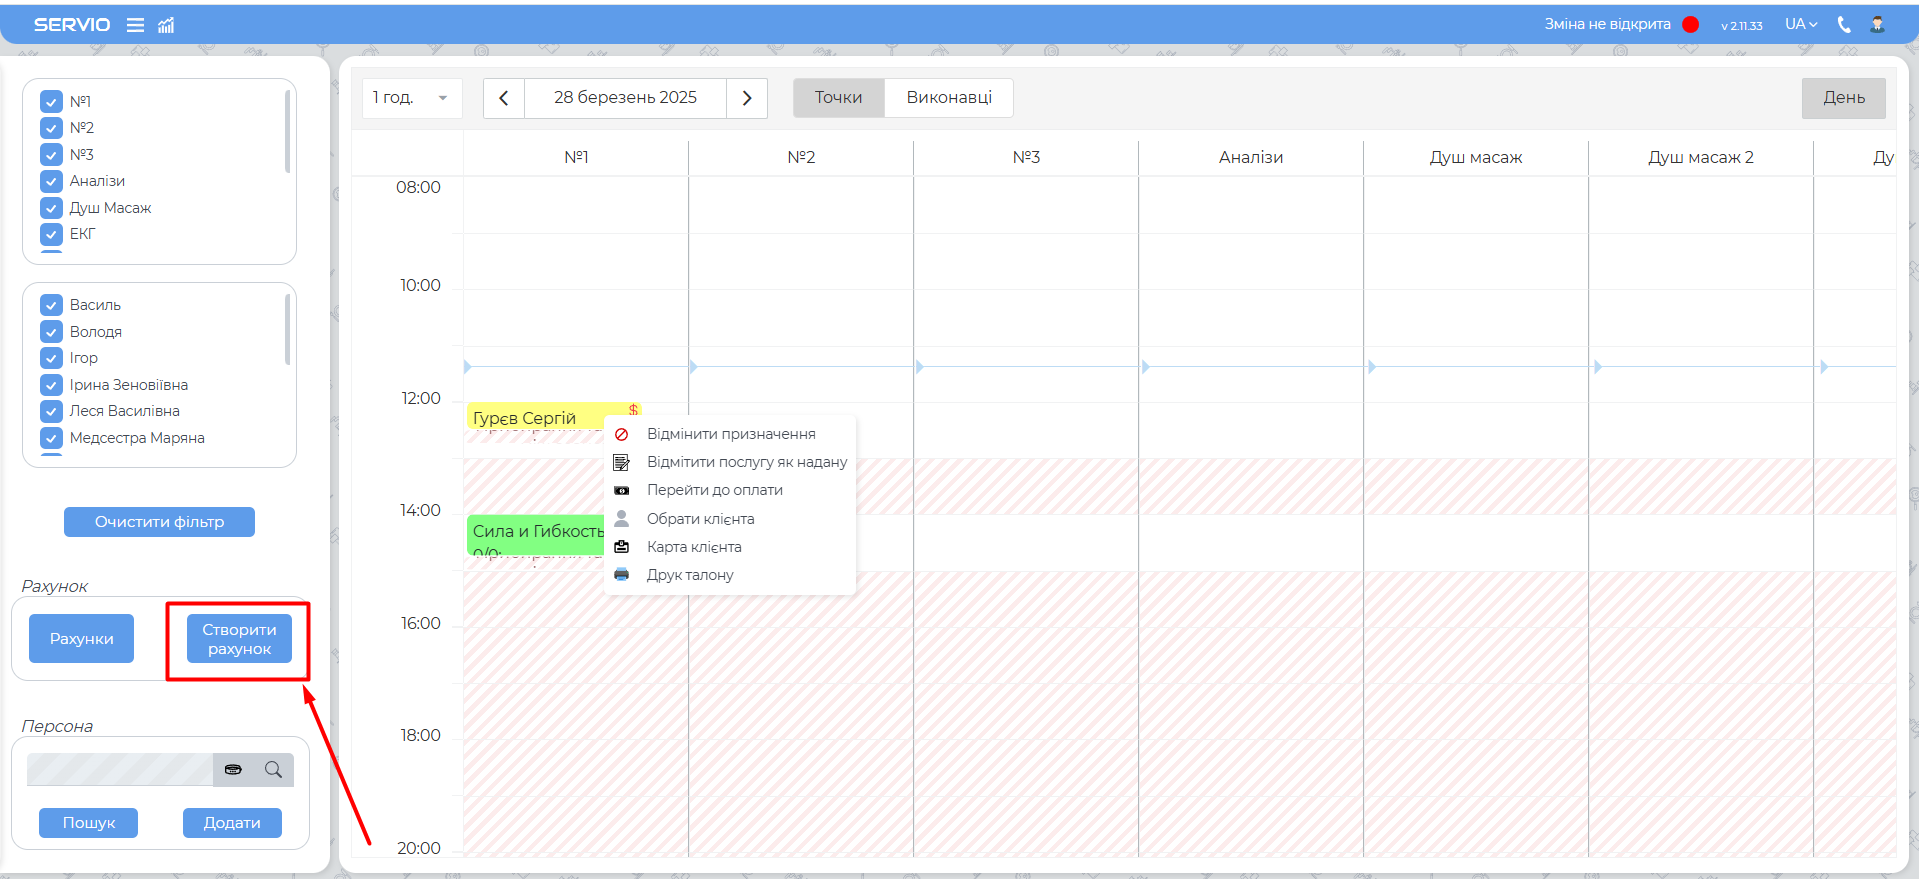Uncheck the Ірина Зеновіївна checkbox
This screenshot has width=1919, height=879.
(x=52, y=385)
